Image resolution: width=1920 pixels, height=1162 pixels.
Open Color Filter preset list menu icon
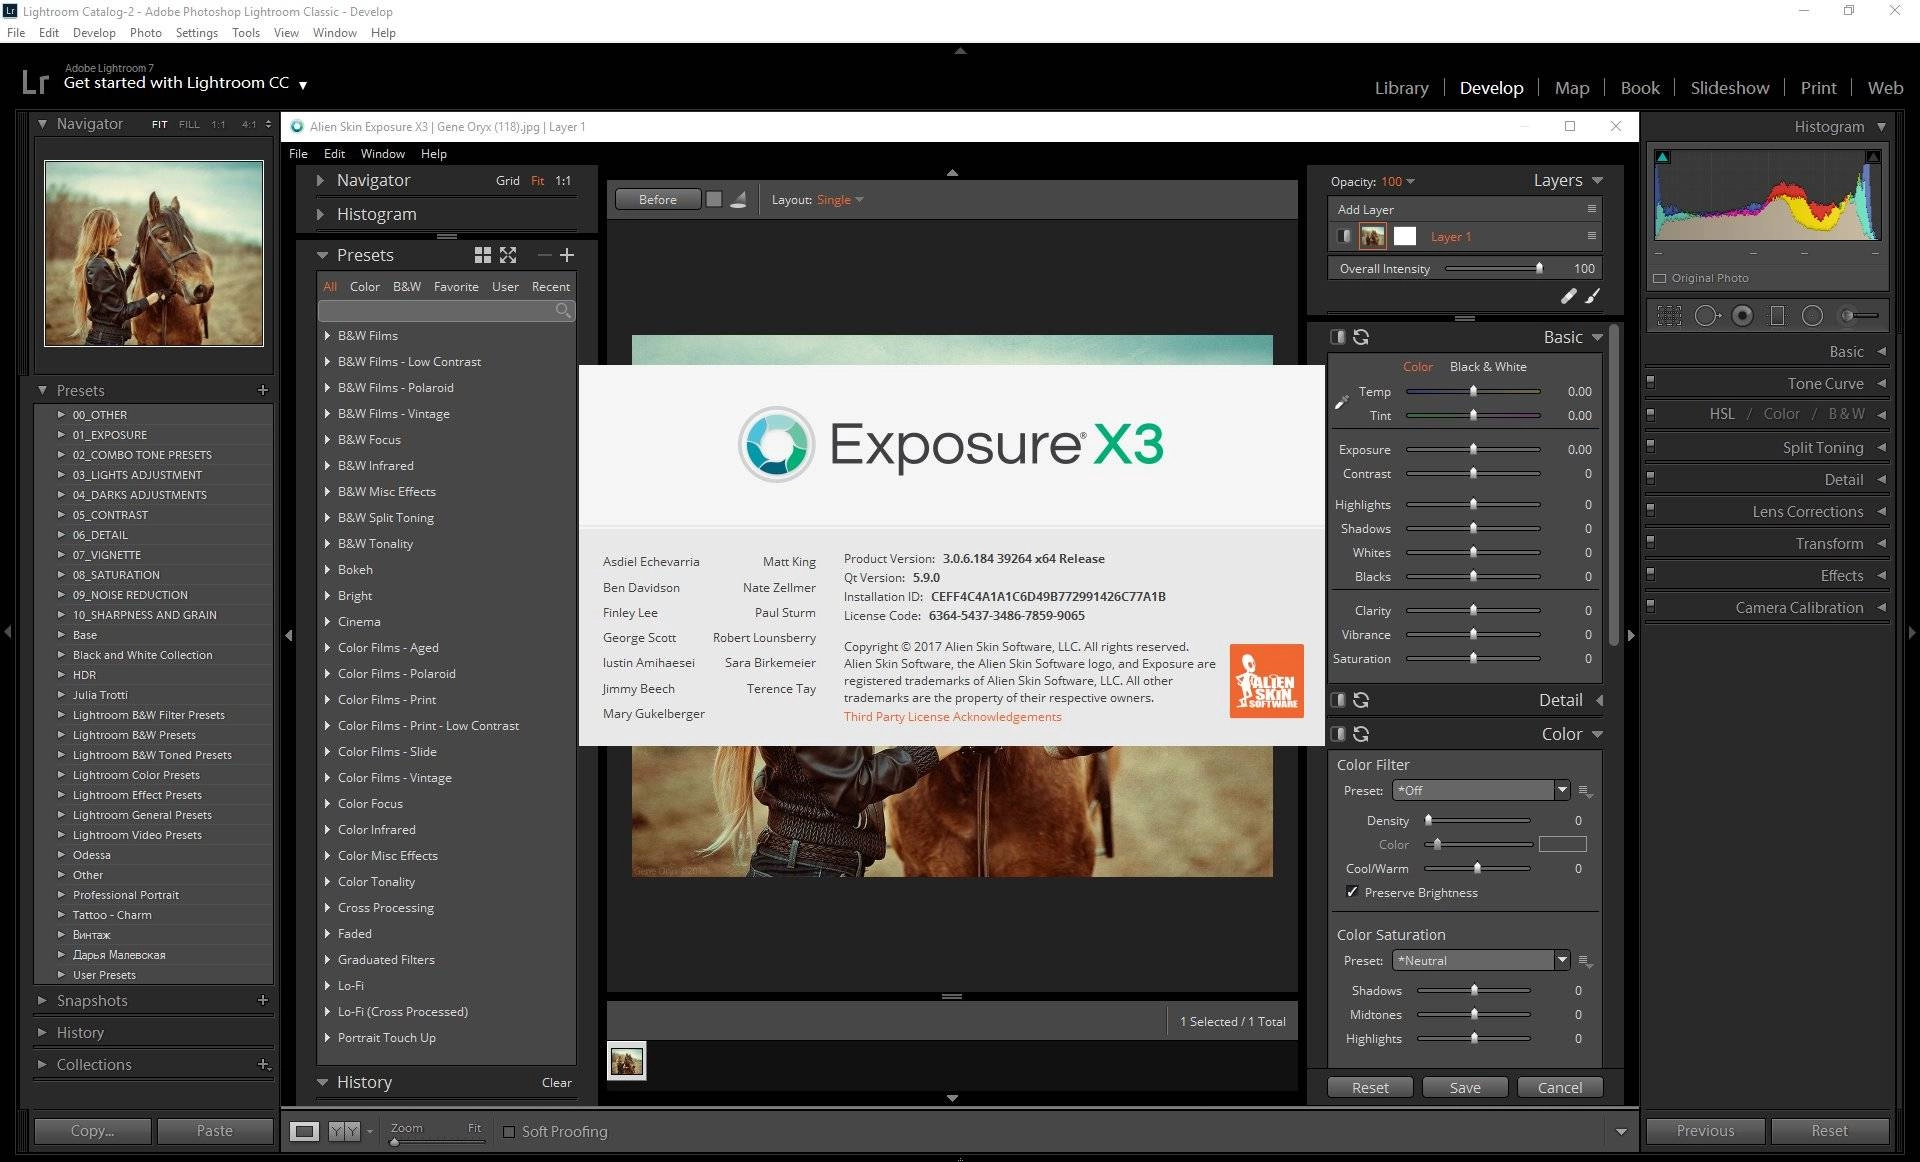point(1585,791)
